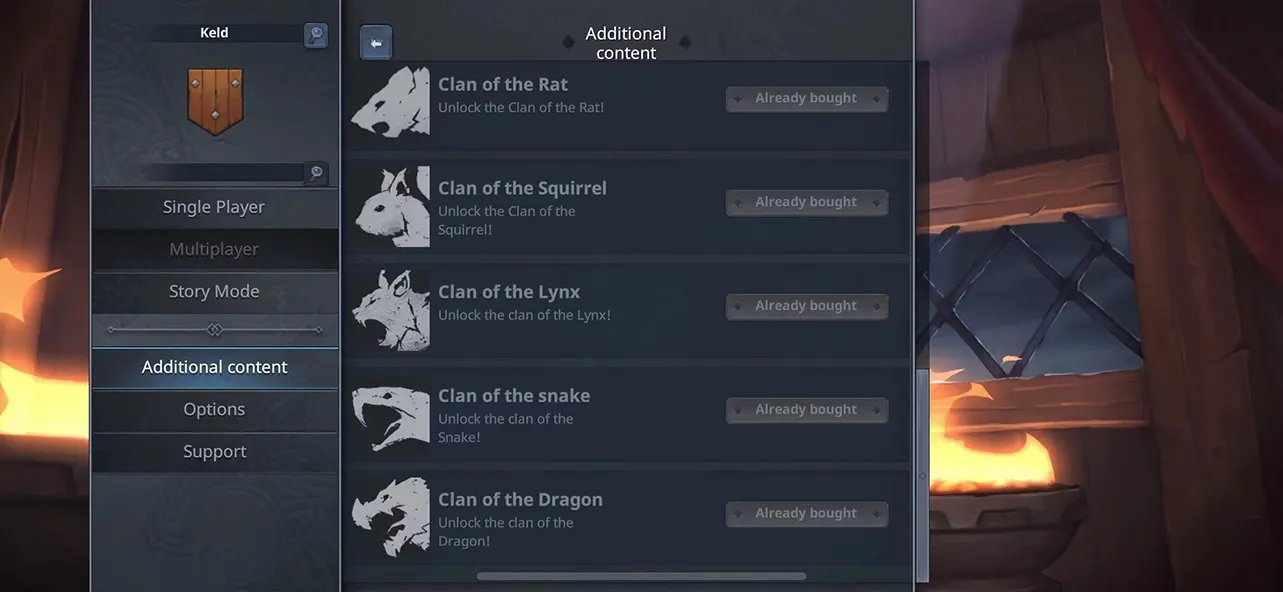Click the wooden shield banner emblem
Image resolution: width=1283 pixels, height=592 pixels.
coord(215,101)
